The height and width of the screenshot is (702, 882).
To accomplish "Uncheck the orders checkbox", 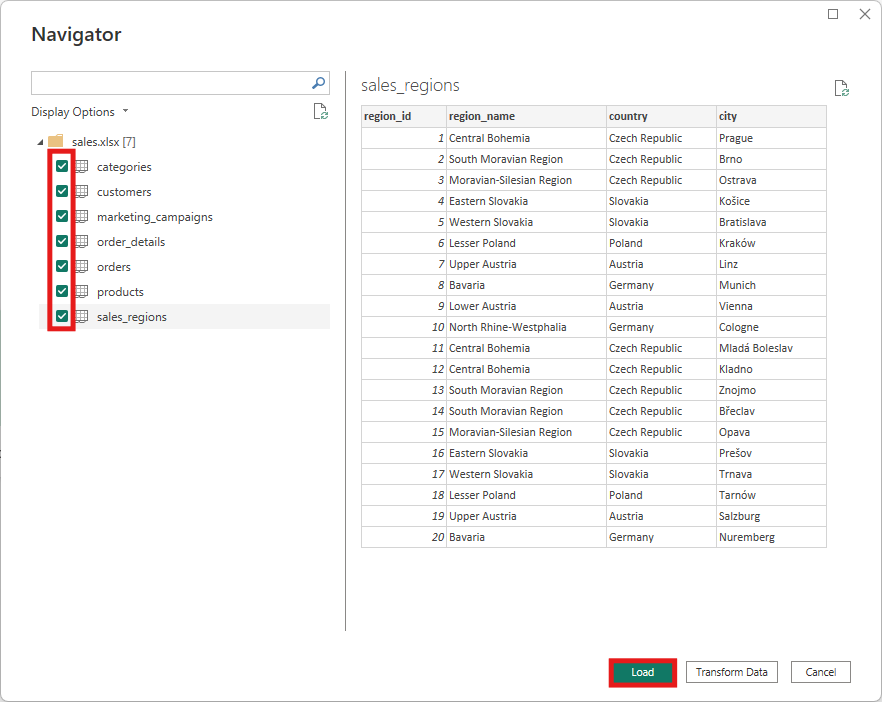I will (x=62, y=266).
